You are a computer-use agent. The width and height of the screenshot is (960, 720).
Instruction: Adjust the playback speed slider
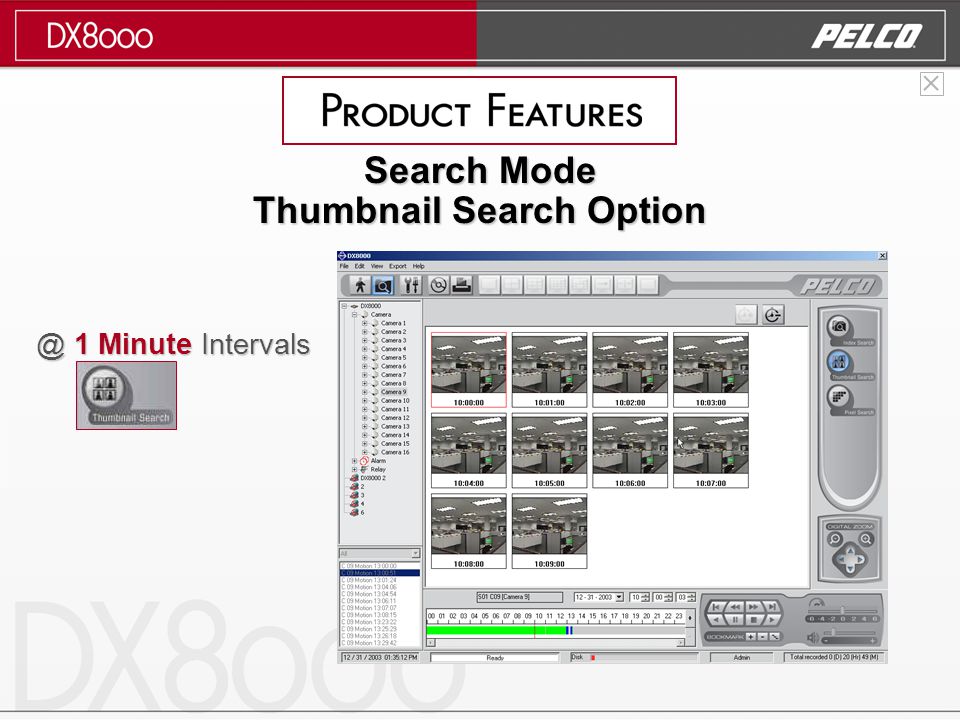(843, 610)
